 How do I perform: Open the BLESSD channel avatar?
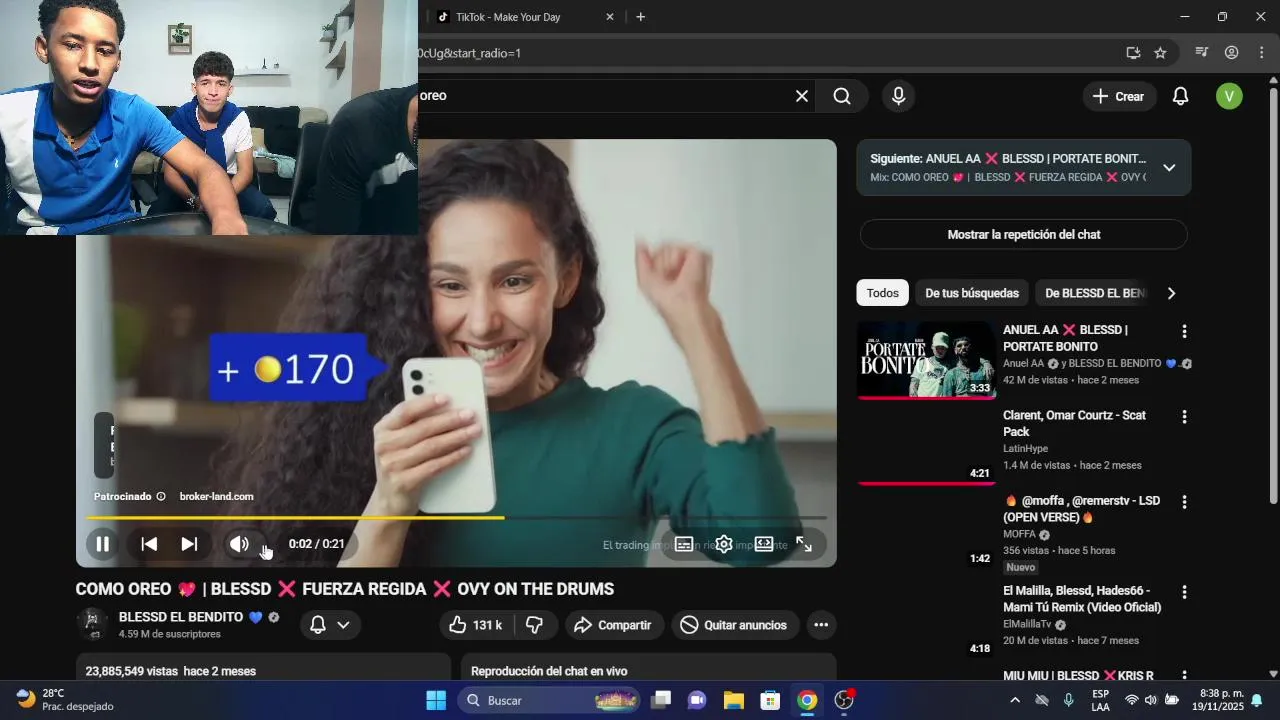[93, 625]
